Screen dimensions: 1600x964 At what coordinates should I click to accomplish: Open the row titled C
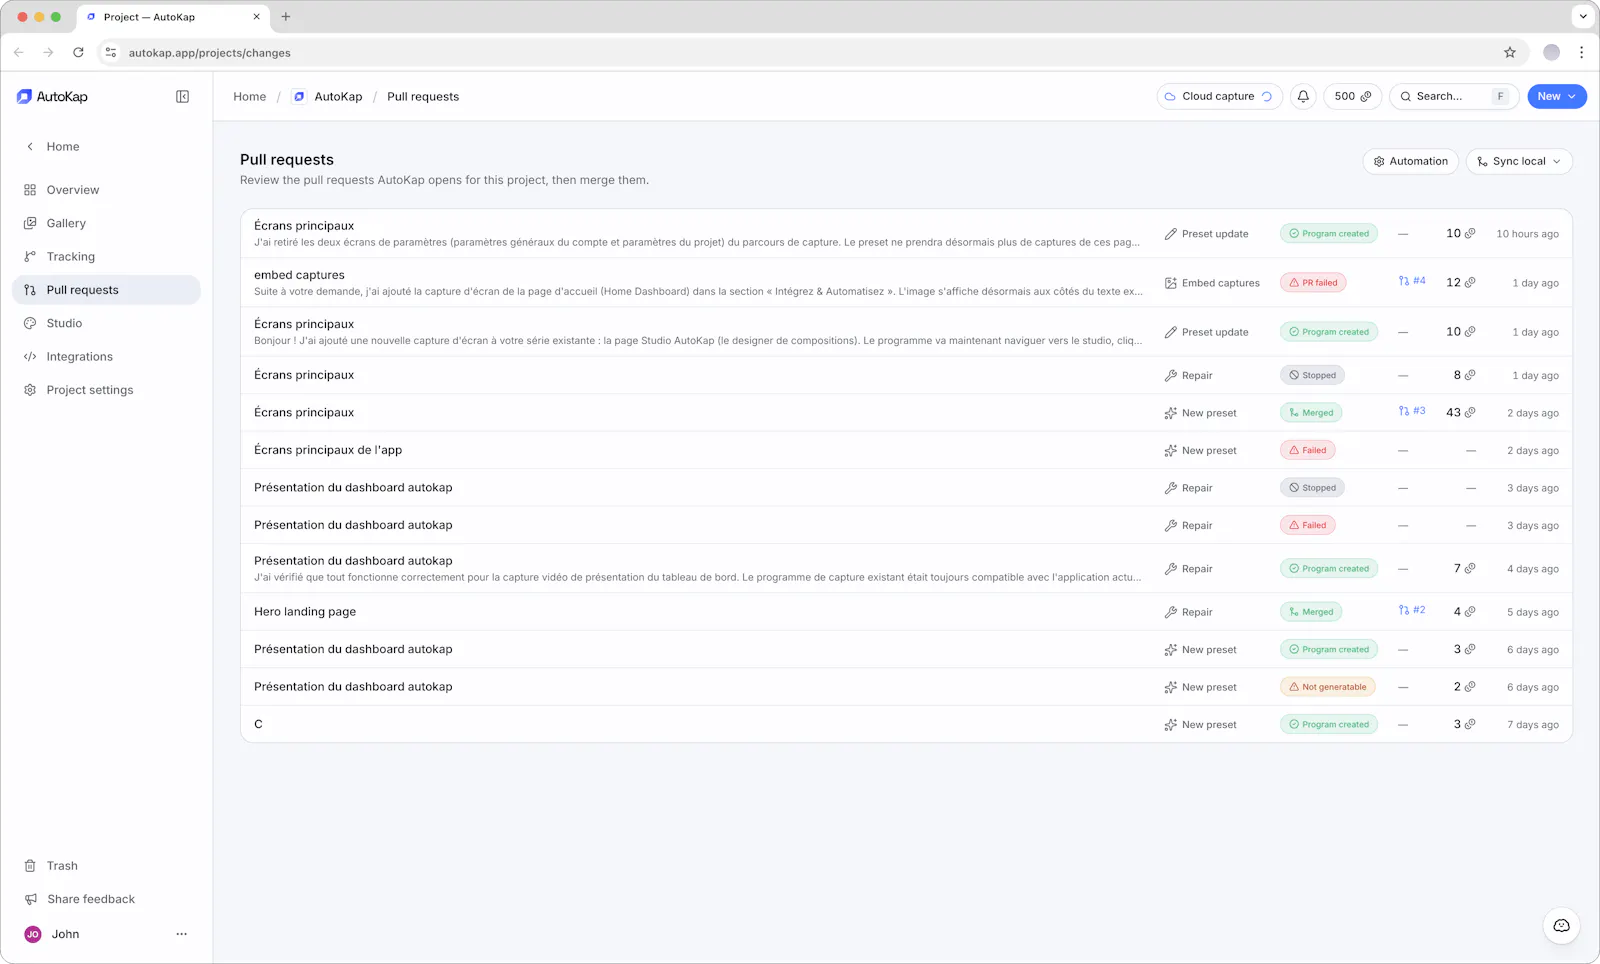[906, 724]
